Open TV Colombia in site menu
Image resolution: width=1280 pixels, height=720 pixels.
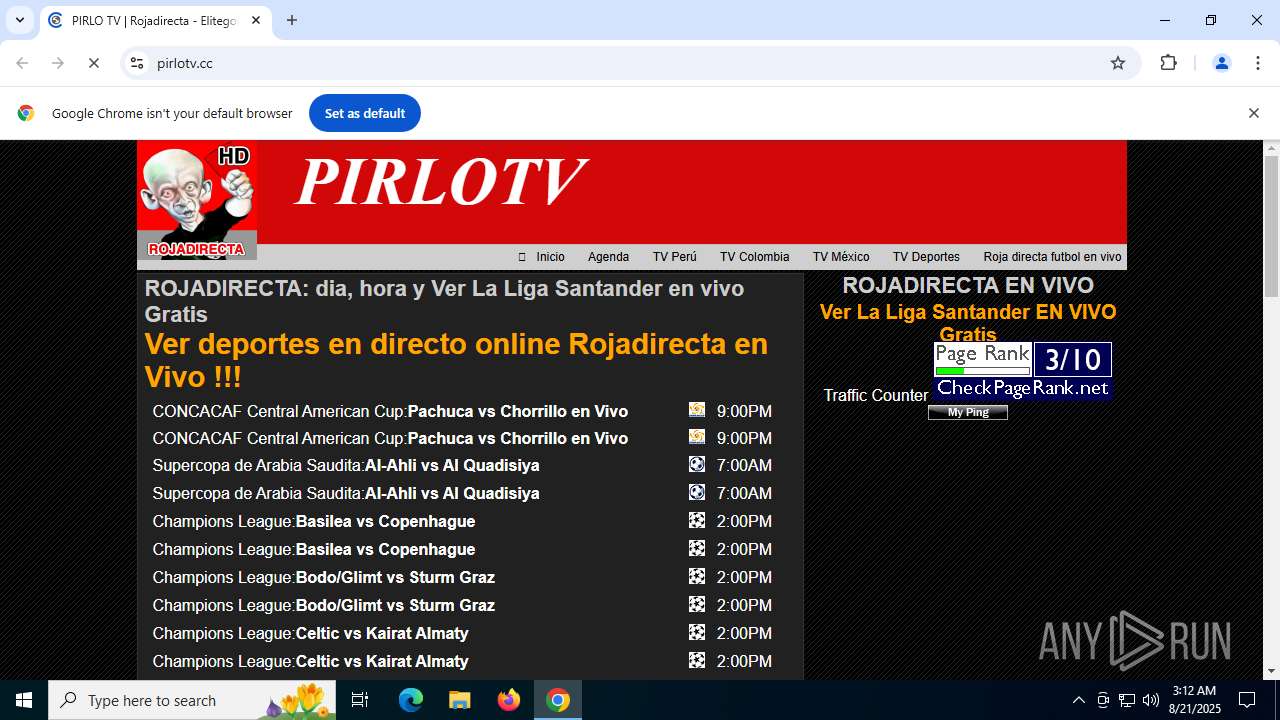755,257
